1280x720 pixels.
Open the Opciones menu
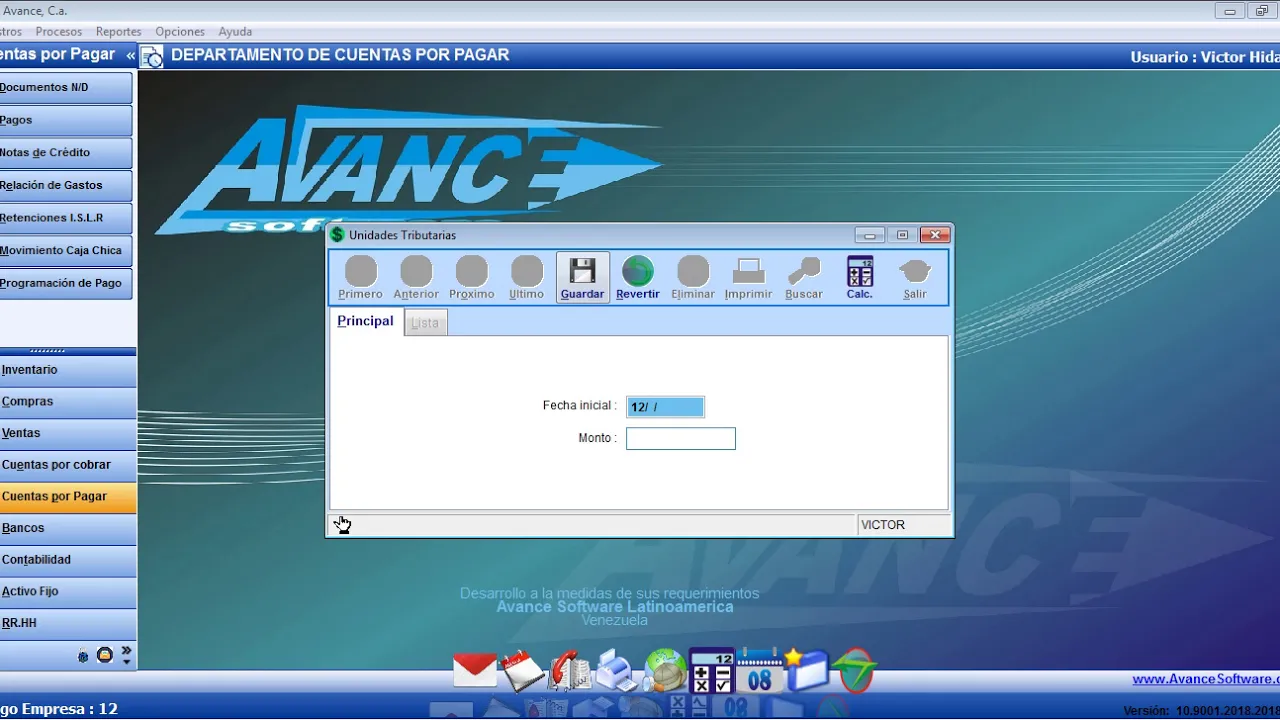180,32
